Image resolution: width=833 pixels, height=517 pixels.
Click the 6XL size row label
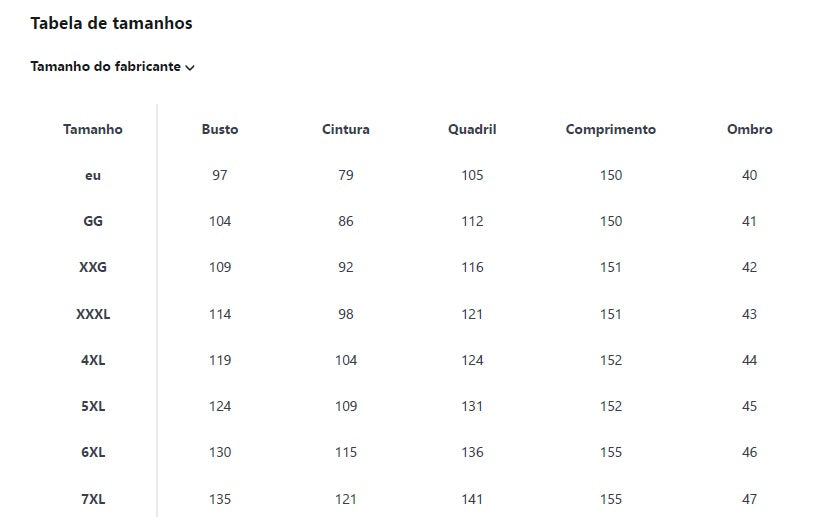pyautogui.click(x=93, y=452)
